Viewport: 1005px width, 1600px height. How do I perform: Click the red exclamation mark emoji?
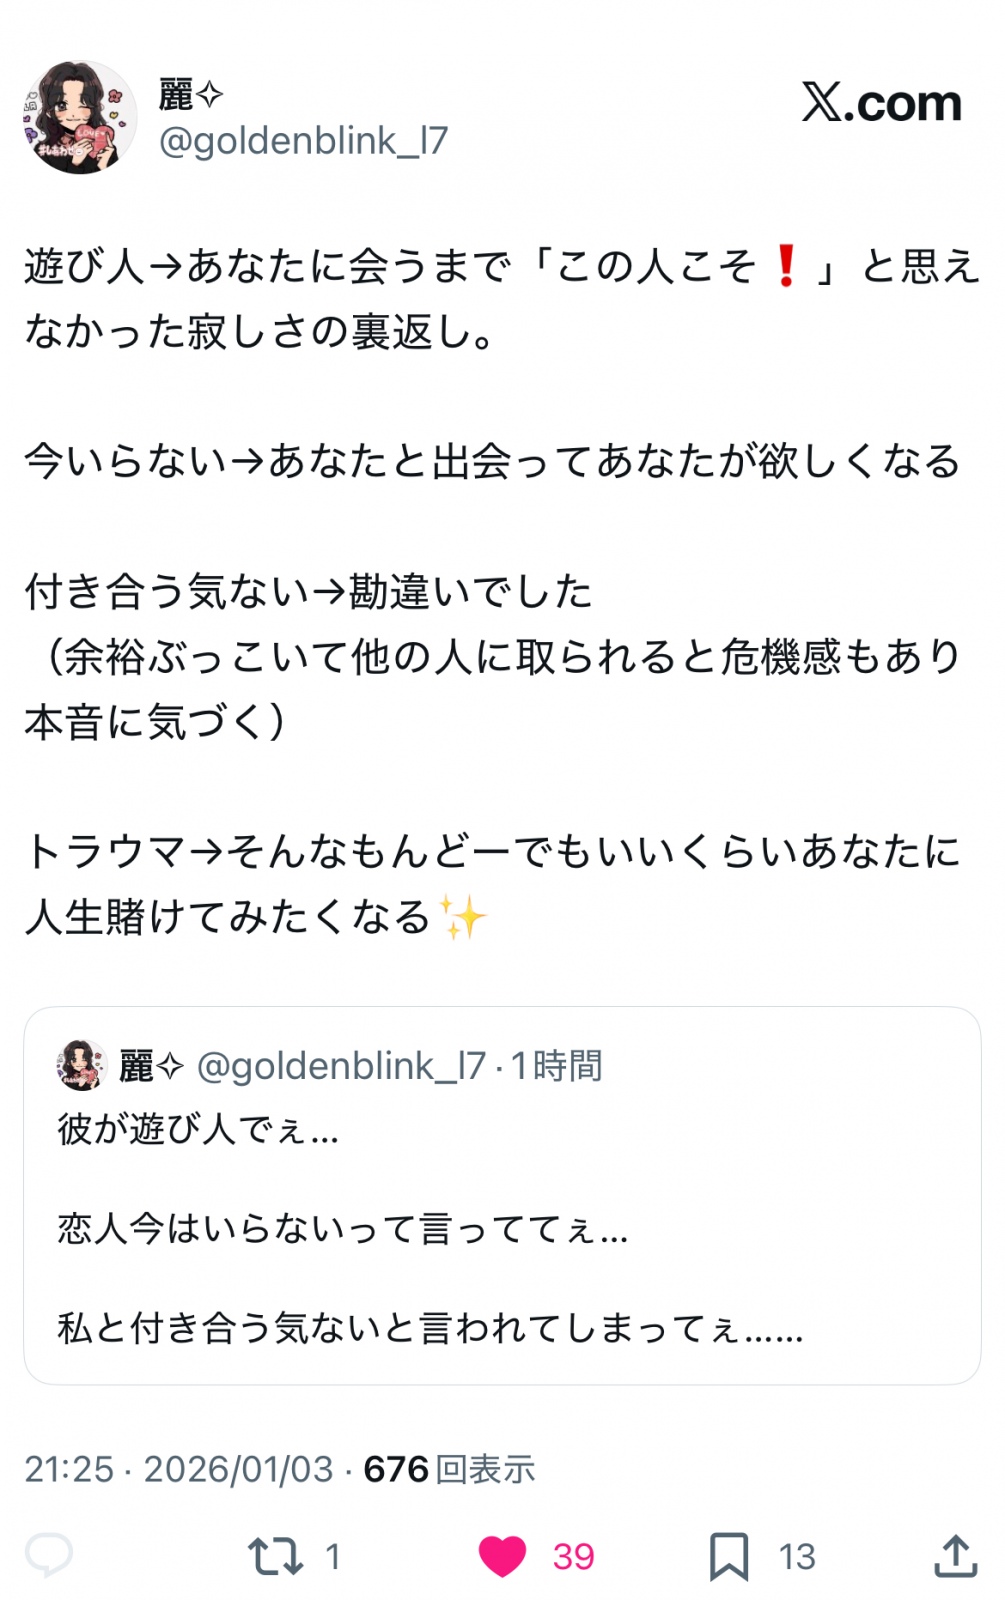pos(786,266)
